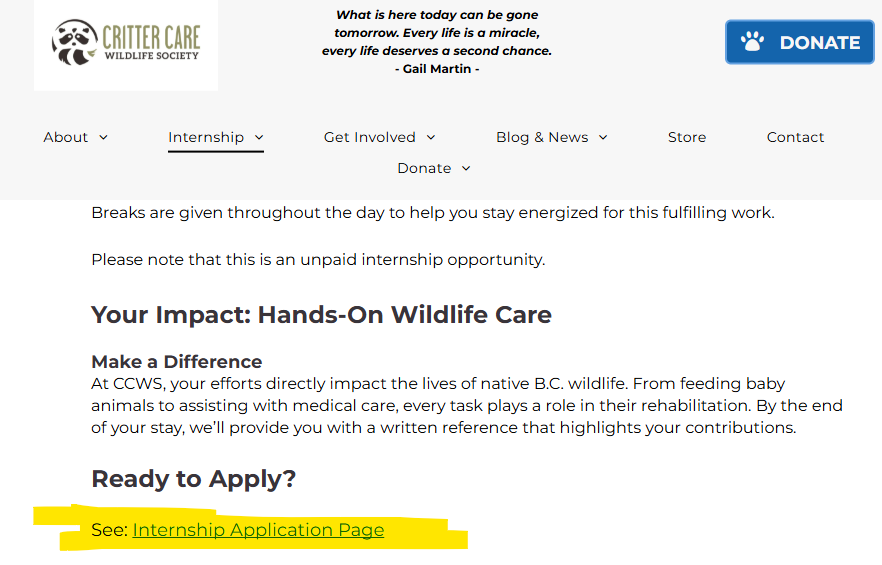Viewport: 882px width, 565px height.
Task: Click the raccoon logo icon
Action: point(74,41)
